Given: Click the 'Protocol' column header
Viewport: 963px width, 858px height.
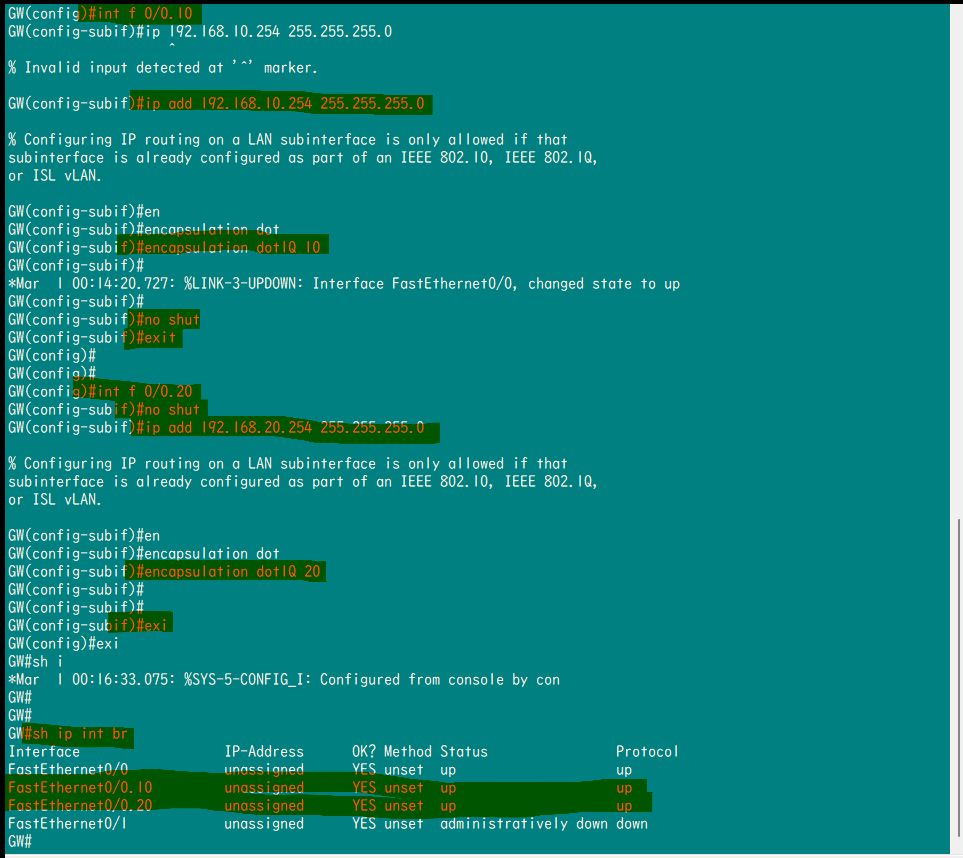Looking at the screenshot, I should (x=646, y=751).
